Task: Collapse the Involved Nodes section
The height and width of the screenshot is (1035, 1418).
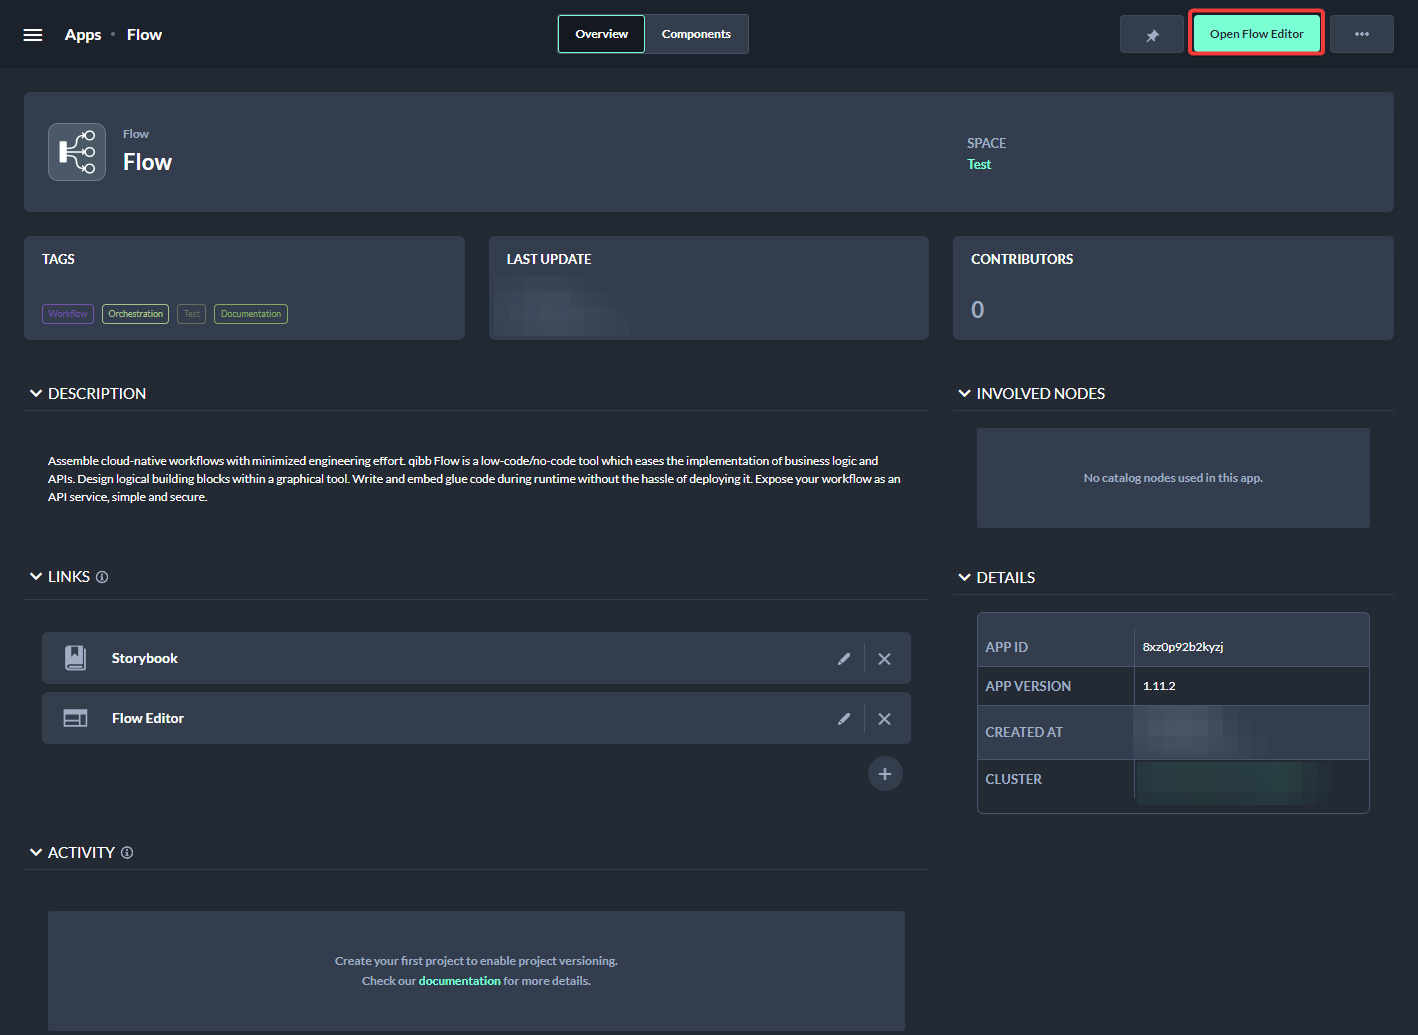Action: [964, 394]
